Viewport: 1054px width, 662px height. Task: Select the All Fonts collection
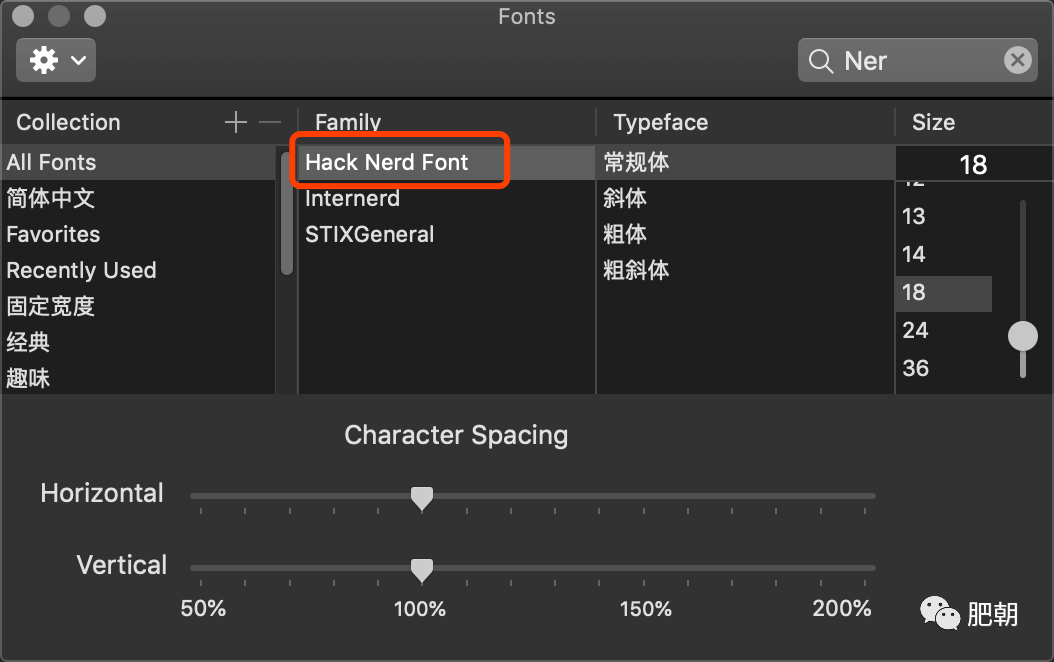(x=138, y=162)
